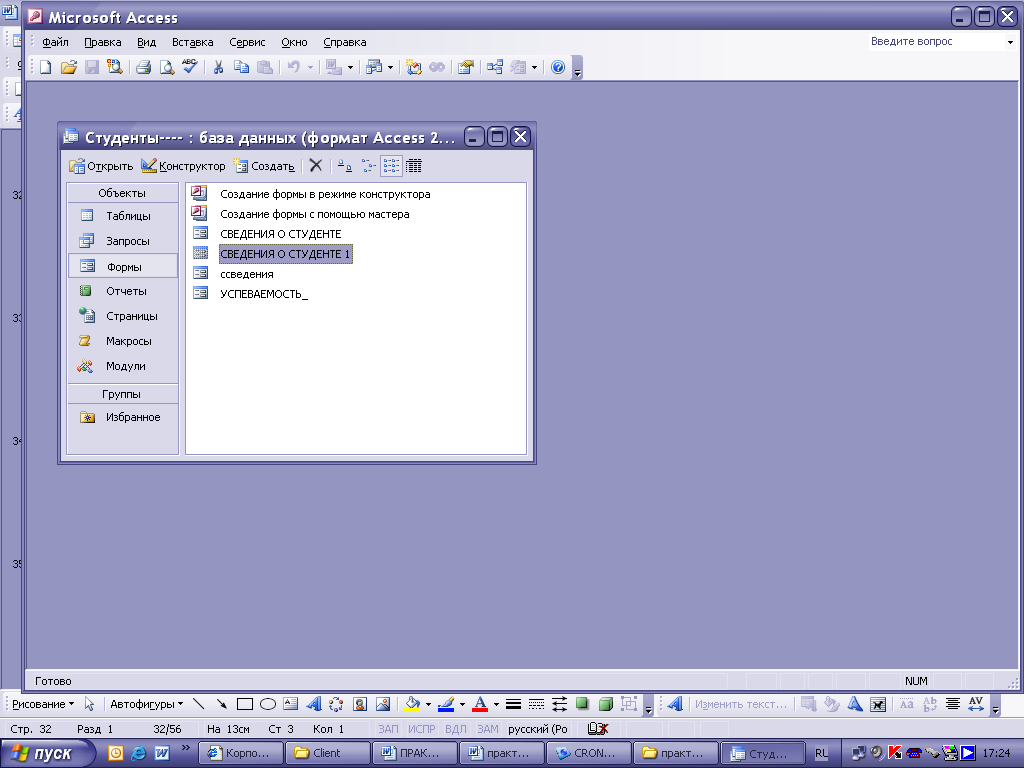Open the Office Links icon

334,67
